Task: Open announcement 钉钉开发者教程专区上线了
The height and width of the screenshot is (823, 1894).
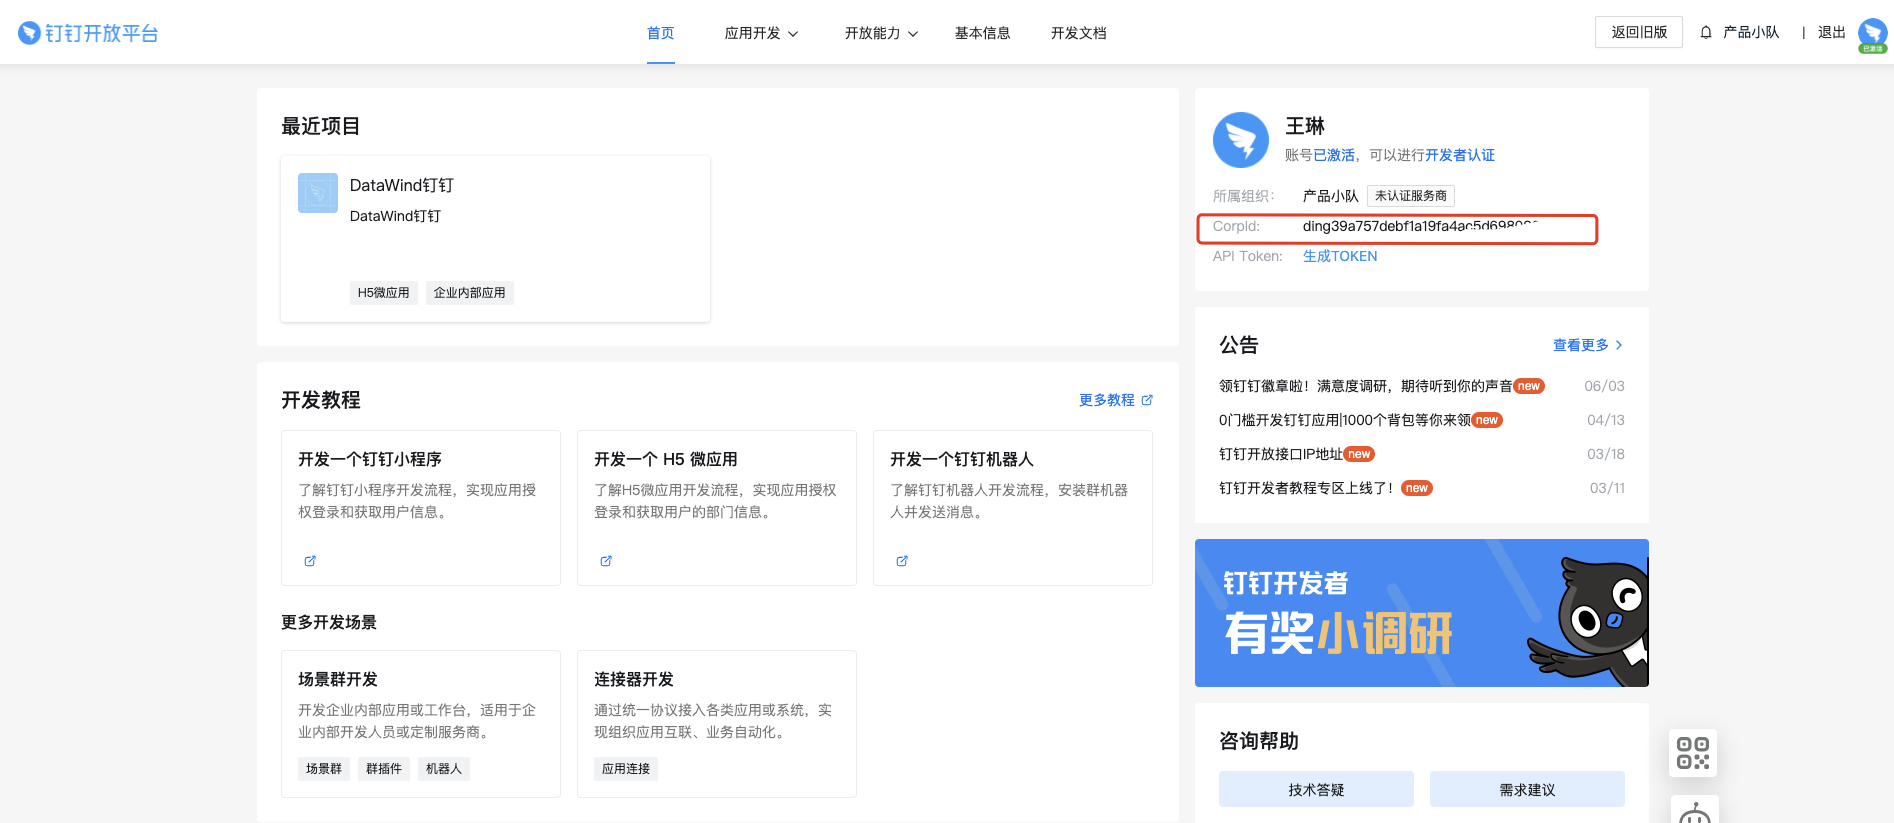Action: [1305, 488]
